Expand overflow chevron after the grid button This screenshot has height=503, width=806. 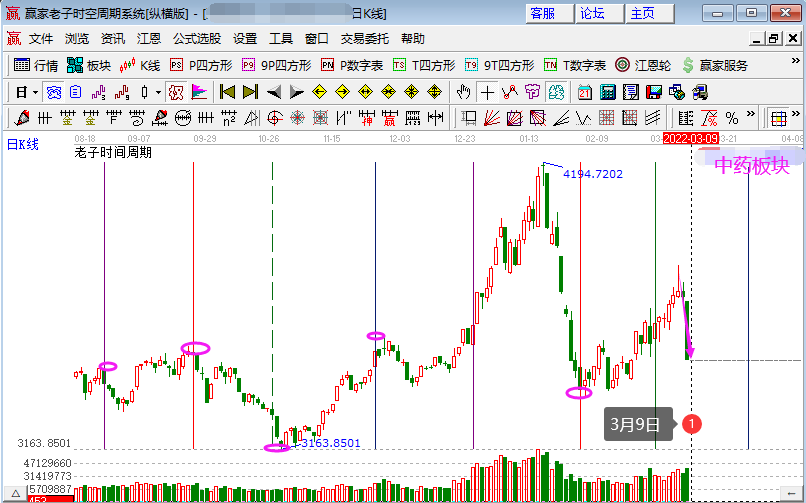click(795, 113)
